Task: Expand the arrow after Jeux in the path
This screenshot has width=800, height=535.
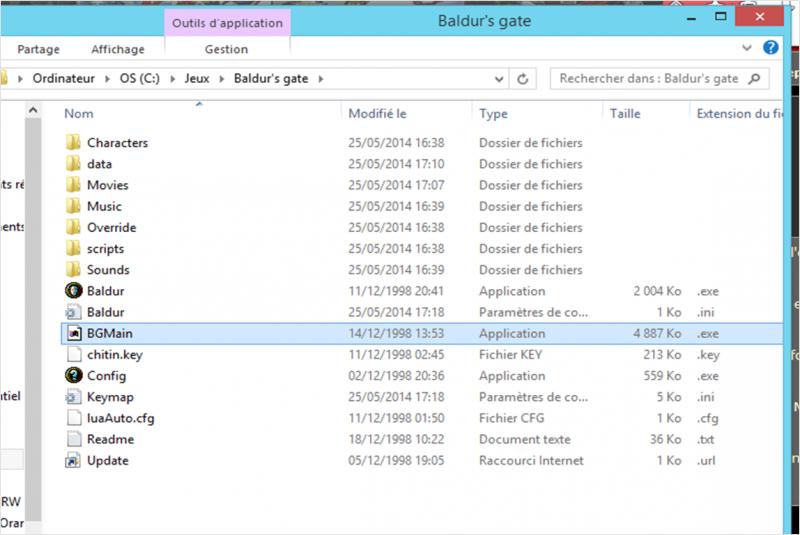Action: click(221, 79)
